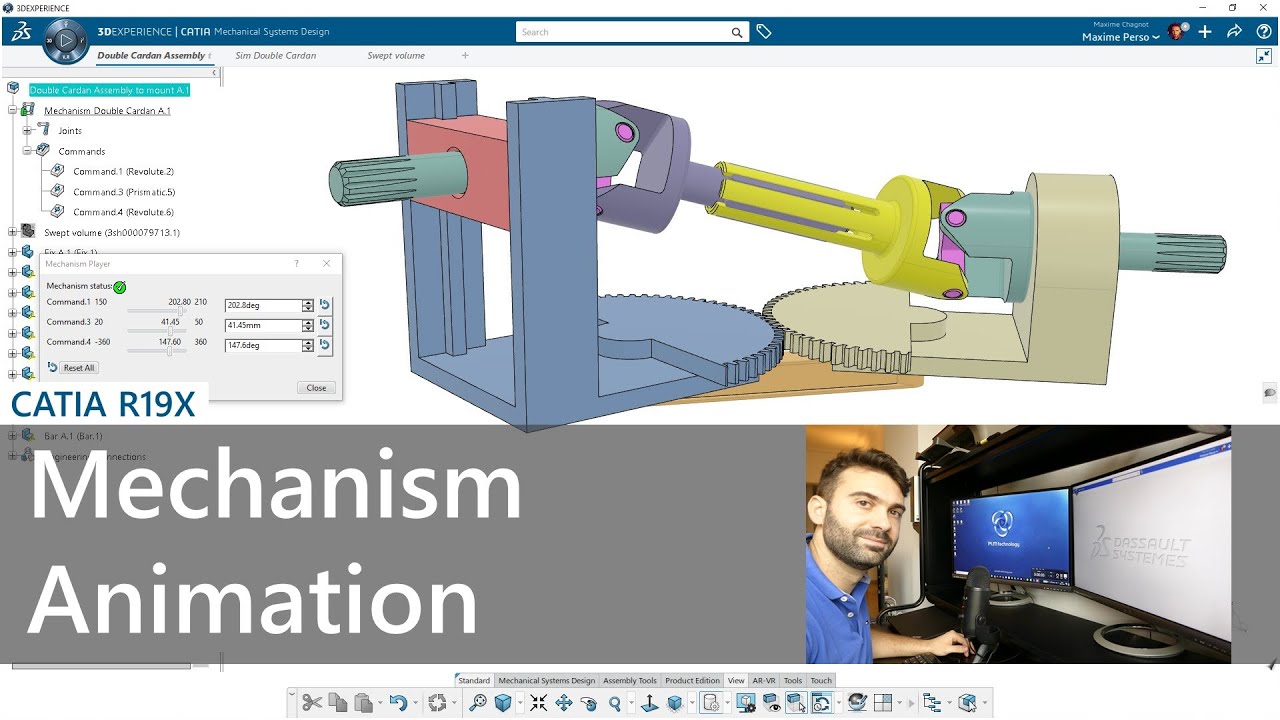The width and height of the screenshot is (1280, 720).
Task: Click the Reframe inward-arrows icon
Action: click(539, 703)
